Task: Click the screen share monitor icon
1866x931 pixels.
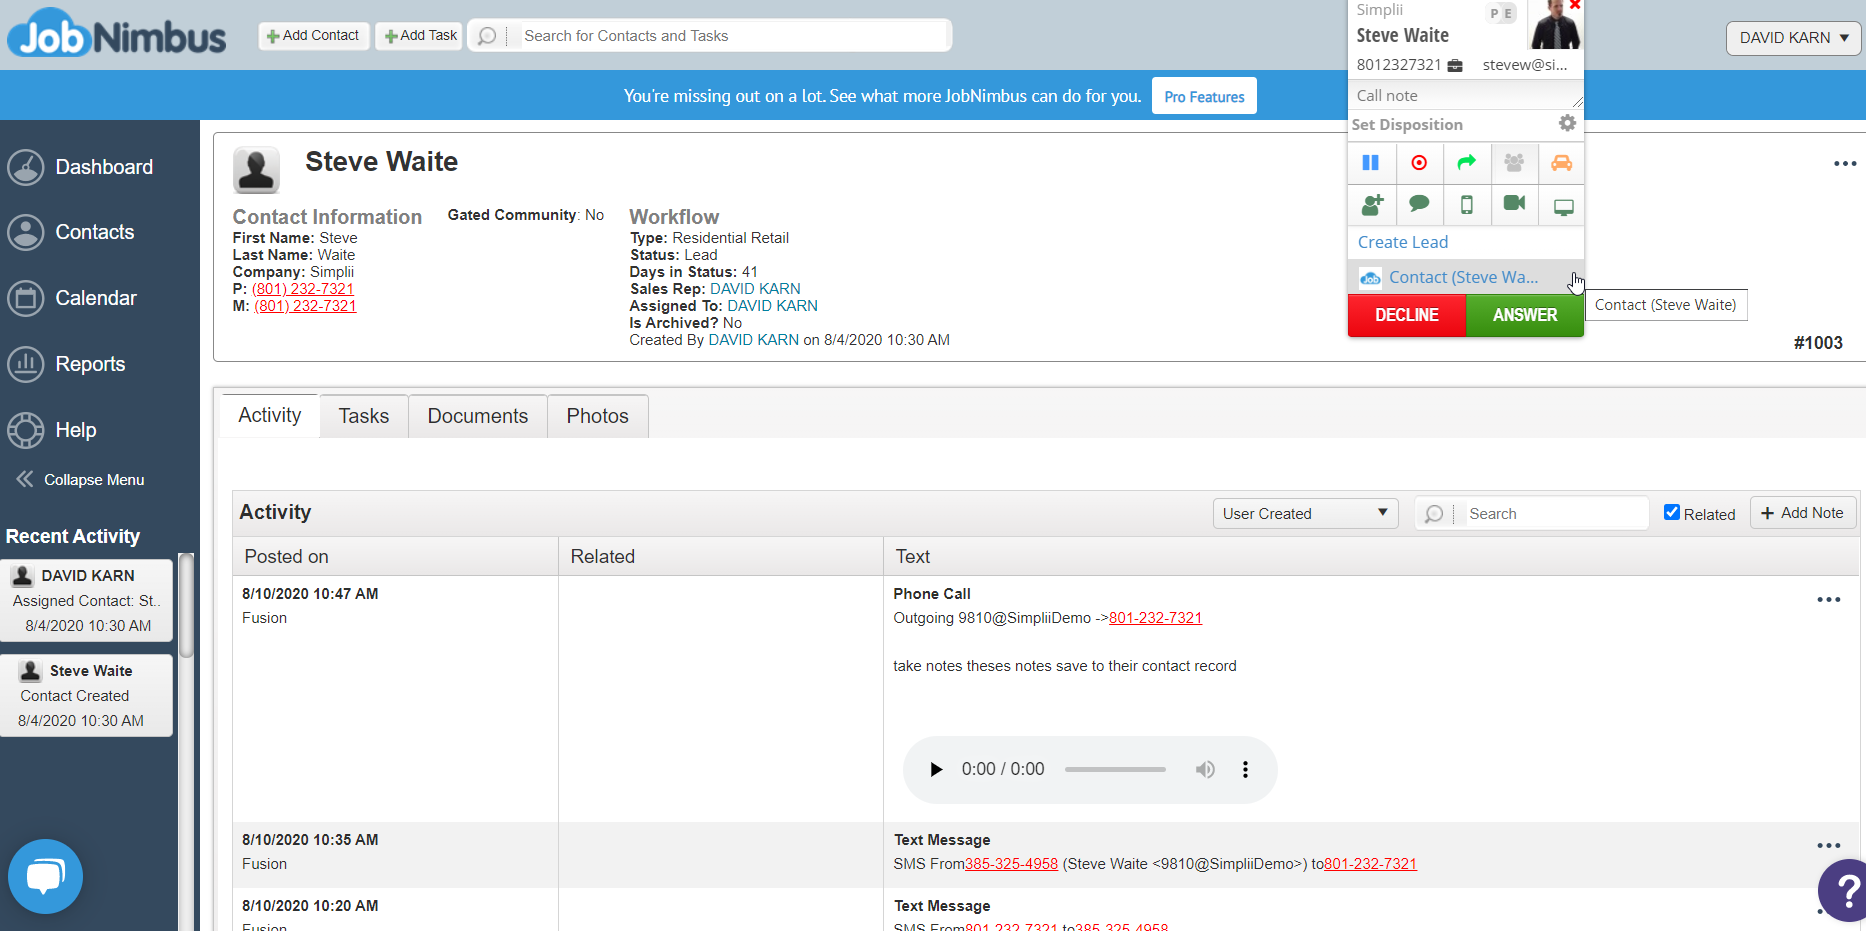Action: tap(1563, 207)
